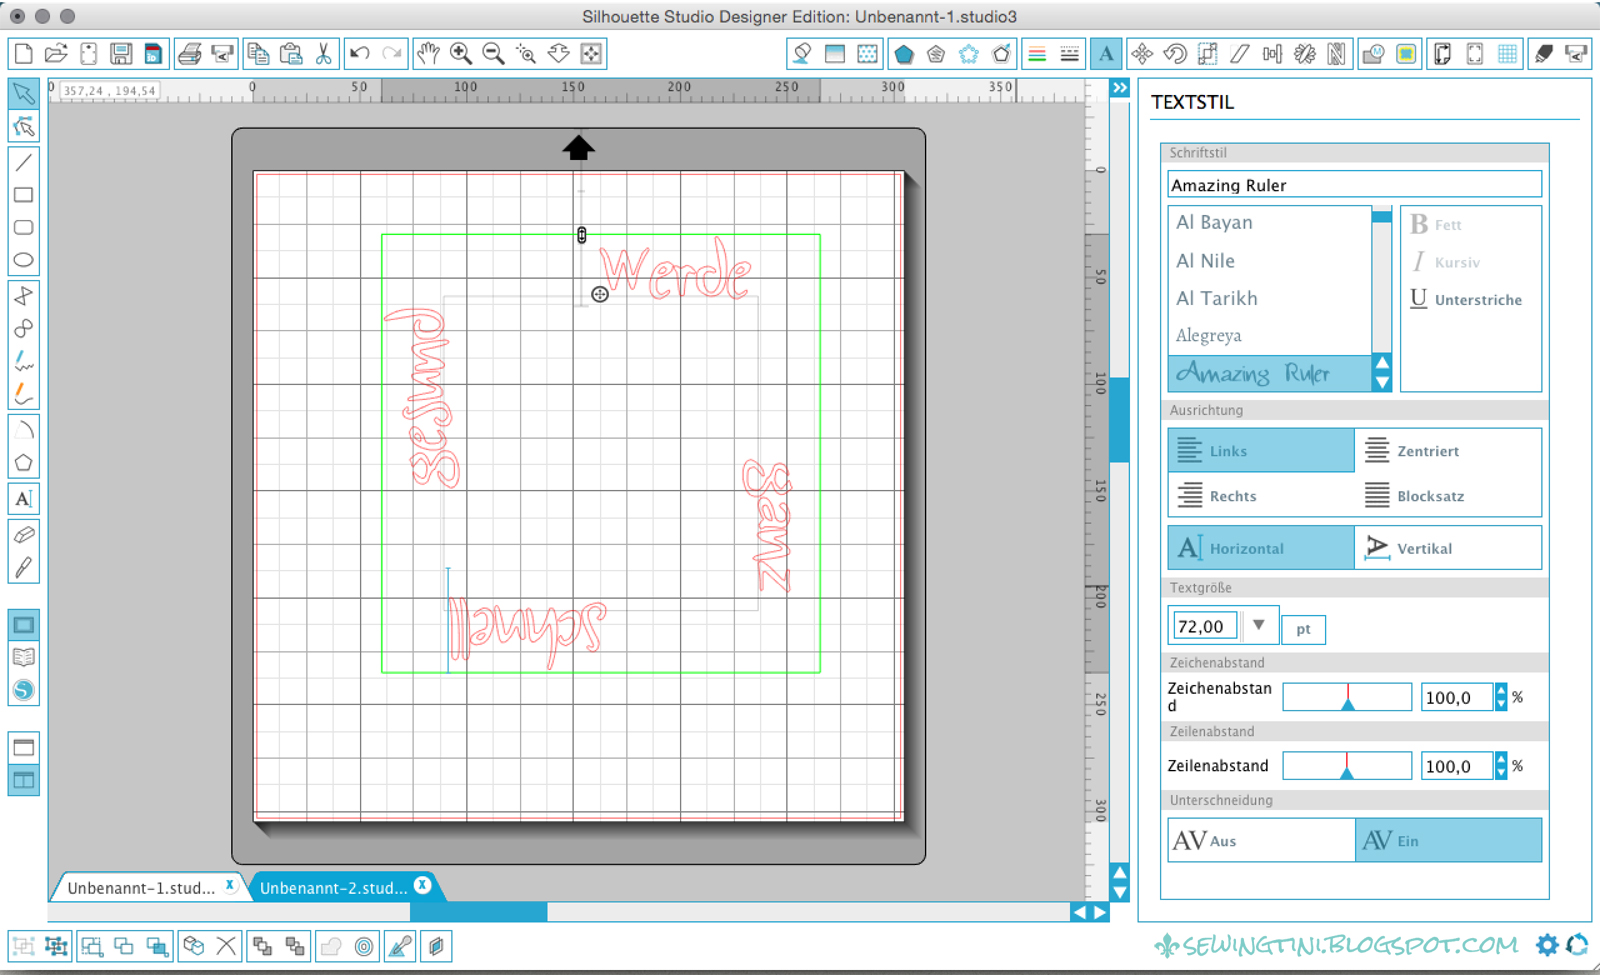This screenshot has height=975, width=1600.
Task: Pick the Regular Polygon tool
Action: pos(24,463)
